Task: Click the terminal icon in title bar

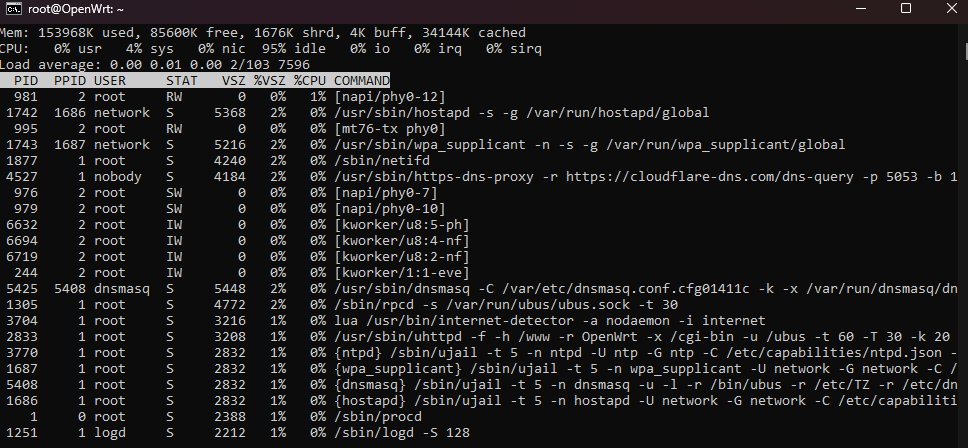Action: 14,8
